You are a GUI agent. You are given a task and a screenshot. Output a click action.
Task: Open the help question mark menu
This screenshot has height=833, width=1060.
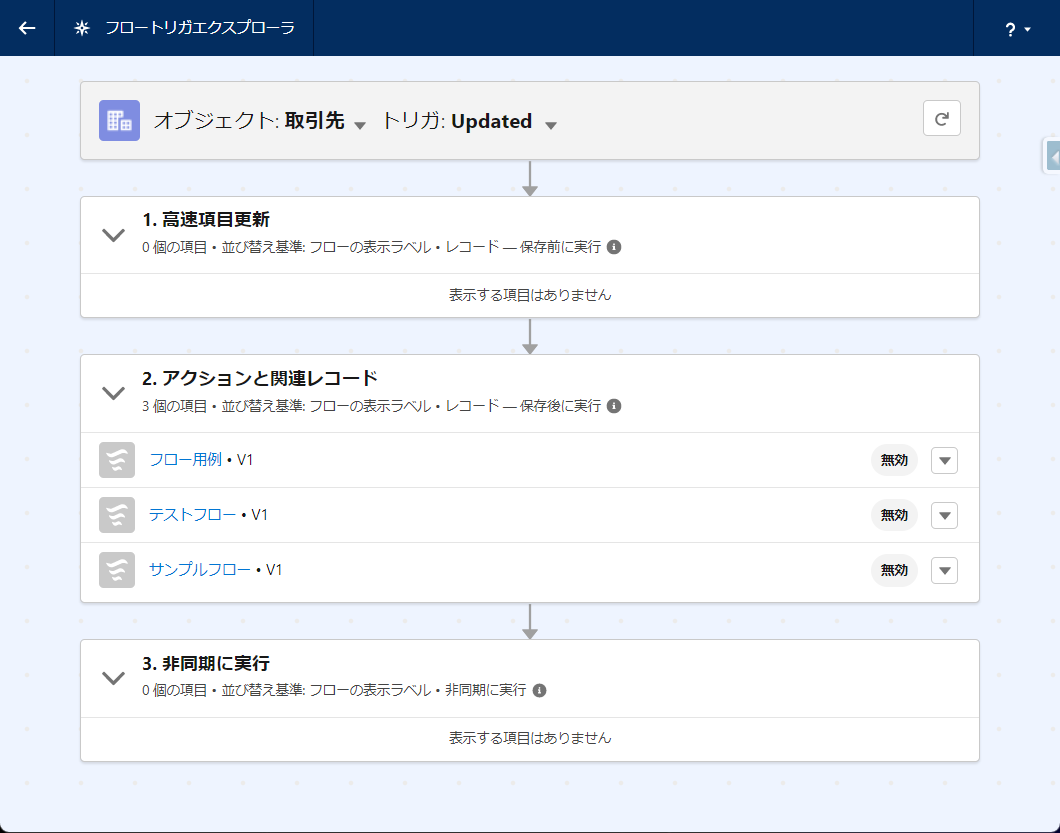pyautogui.click(x=1017, y=29)
